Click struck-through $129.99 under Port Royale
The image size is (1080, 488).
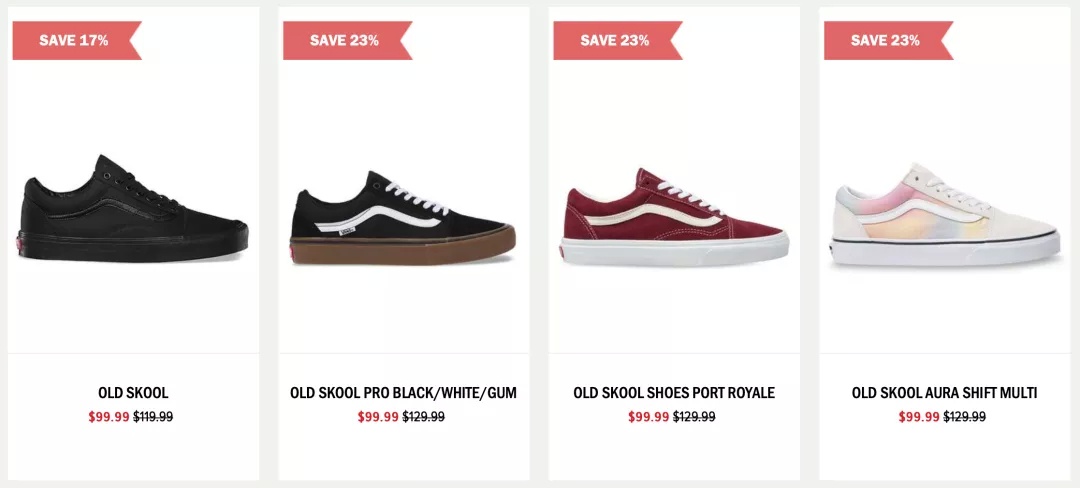click(694, 416)
